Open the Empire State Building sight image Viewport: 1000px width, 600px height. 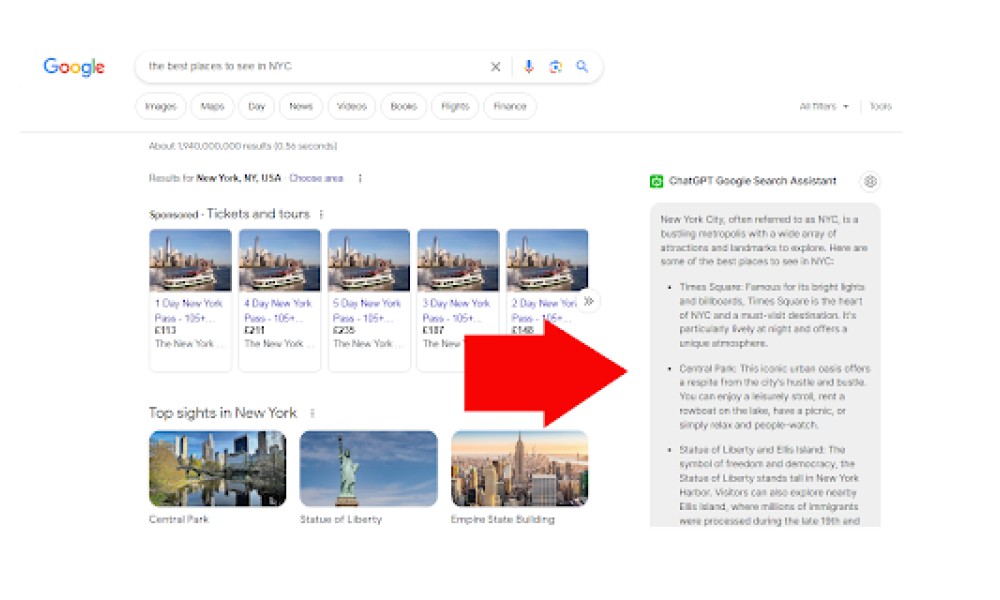(x=519, y=469)
